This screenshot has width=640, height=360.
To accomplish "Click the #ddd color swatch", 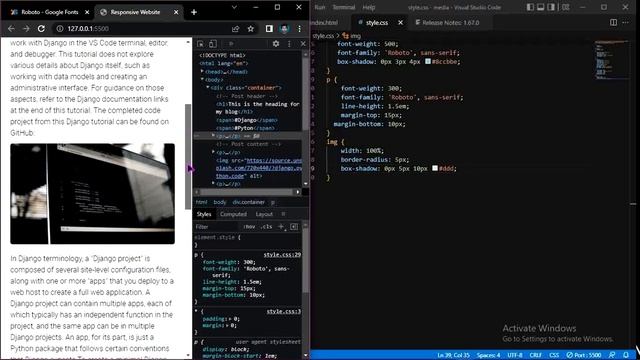I will (x=435, y=168).
